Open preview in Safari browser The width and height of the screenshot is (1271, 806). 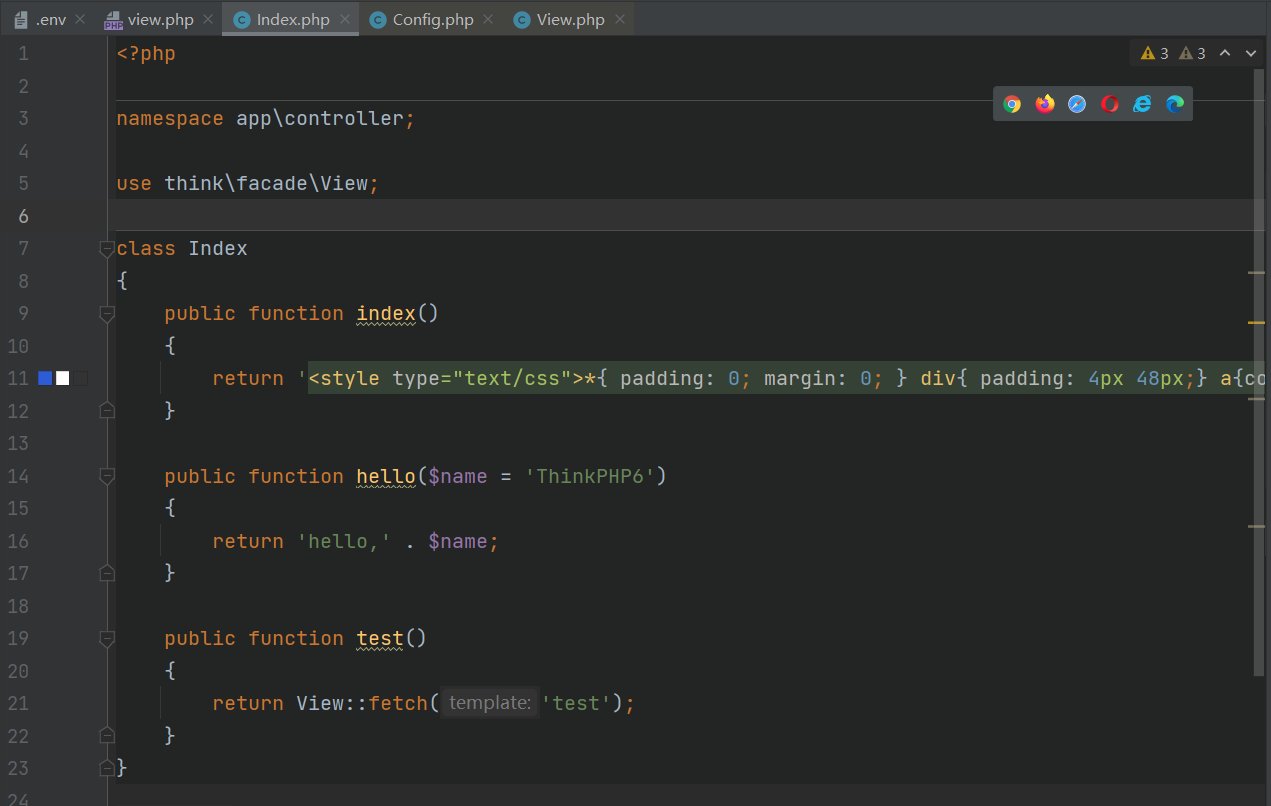coord(1077,104)
